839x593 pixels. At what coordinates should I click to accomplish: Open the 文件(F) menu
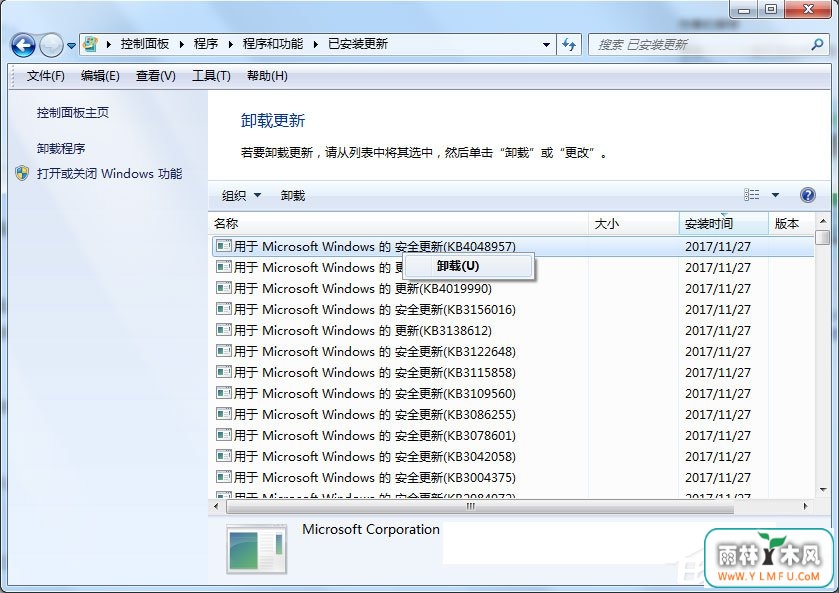[x=45, y=76]
